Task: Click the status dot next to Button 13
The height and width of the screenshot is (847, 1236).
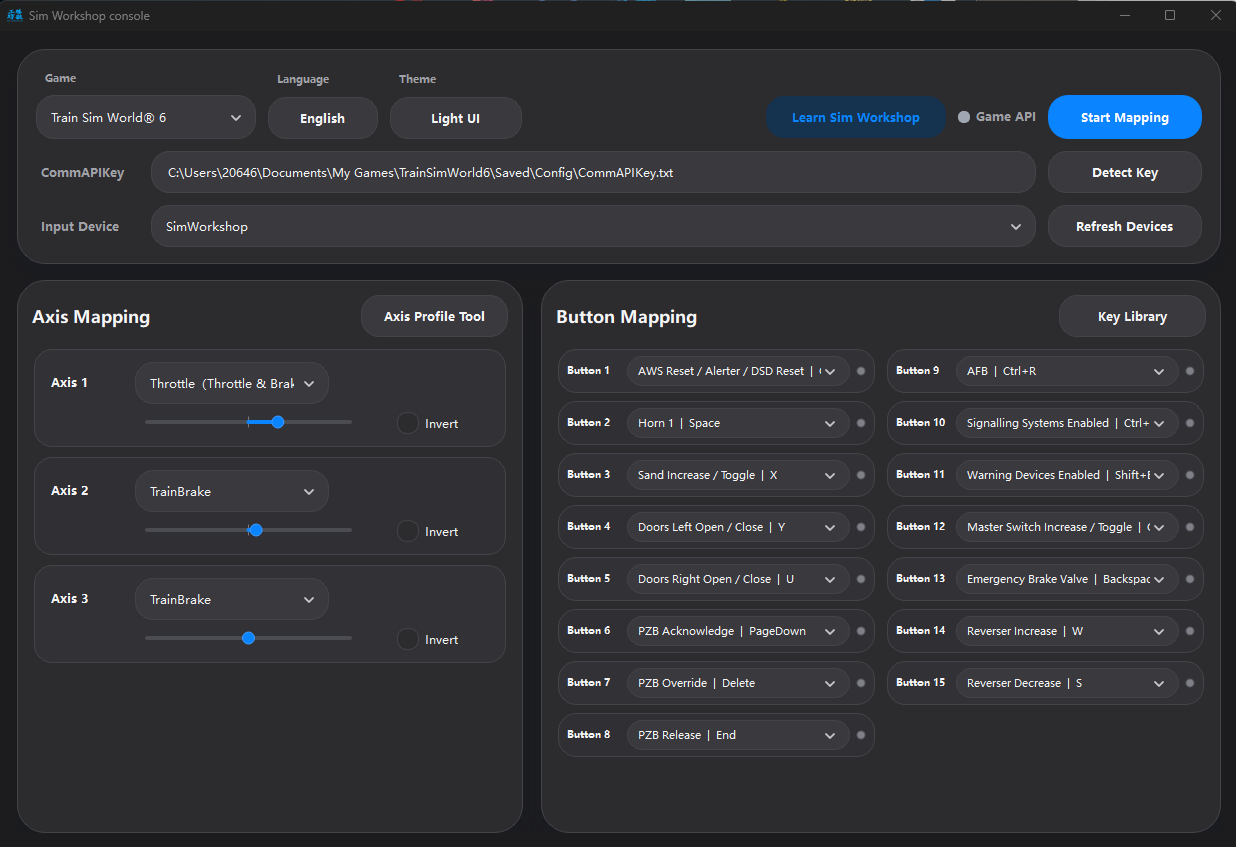Action: [1190, 579]
